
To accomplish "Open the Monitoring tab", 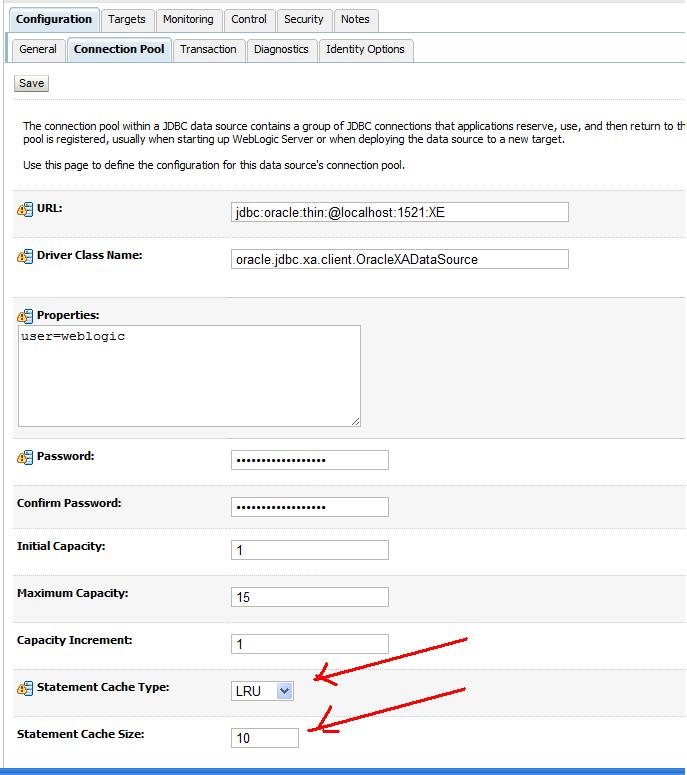I will (188, 20).
